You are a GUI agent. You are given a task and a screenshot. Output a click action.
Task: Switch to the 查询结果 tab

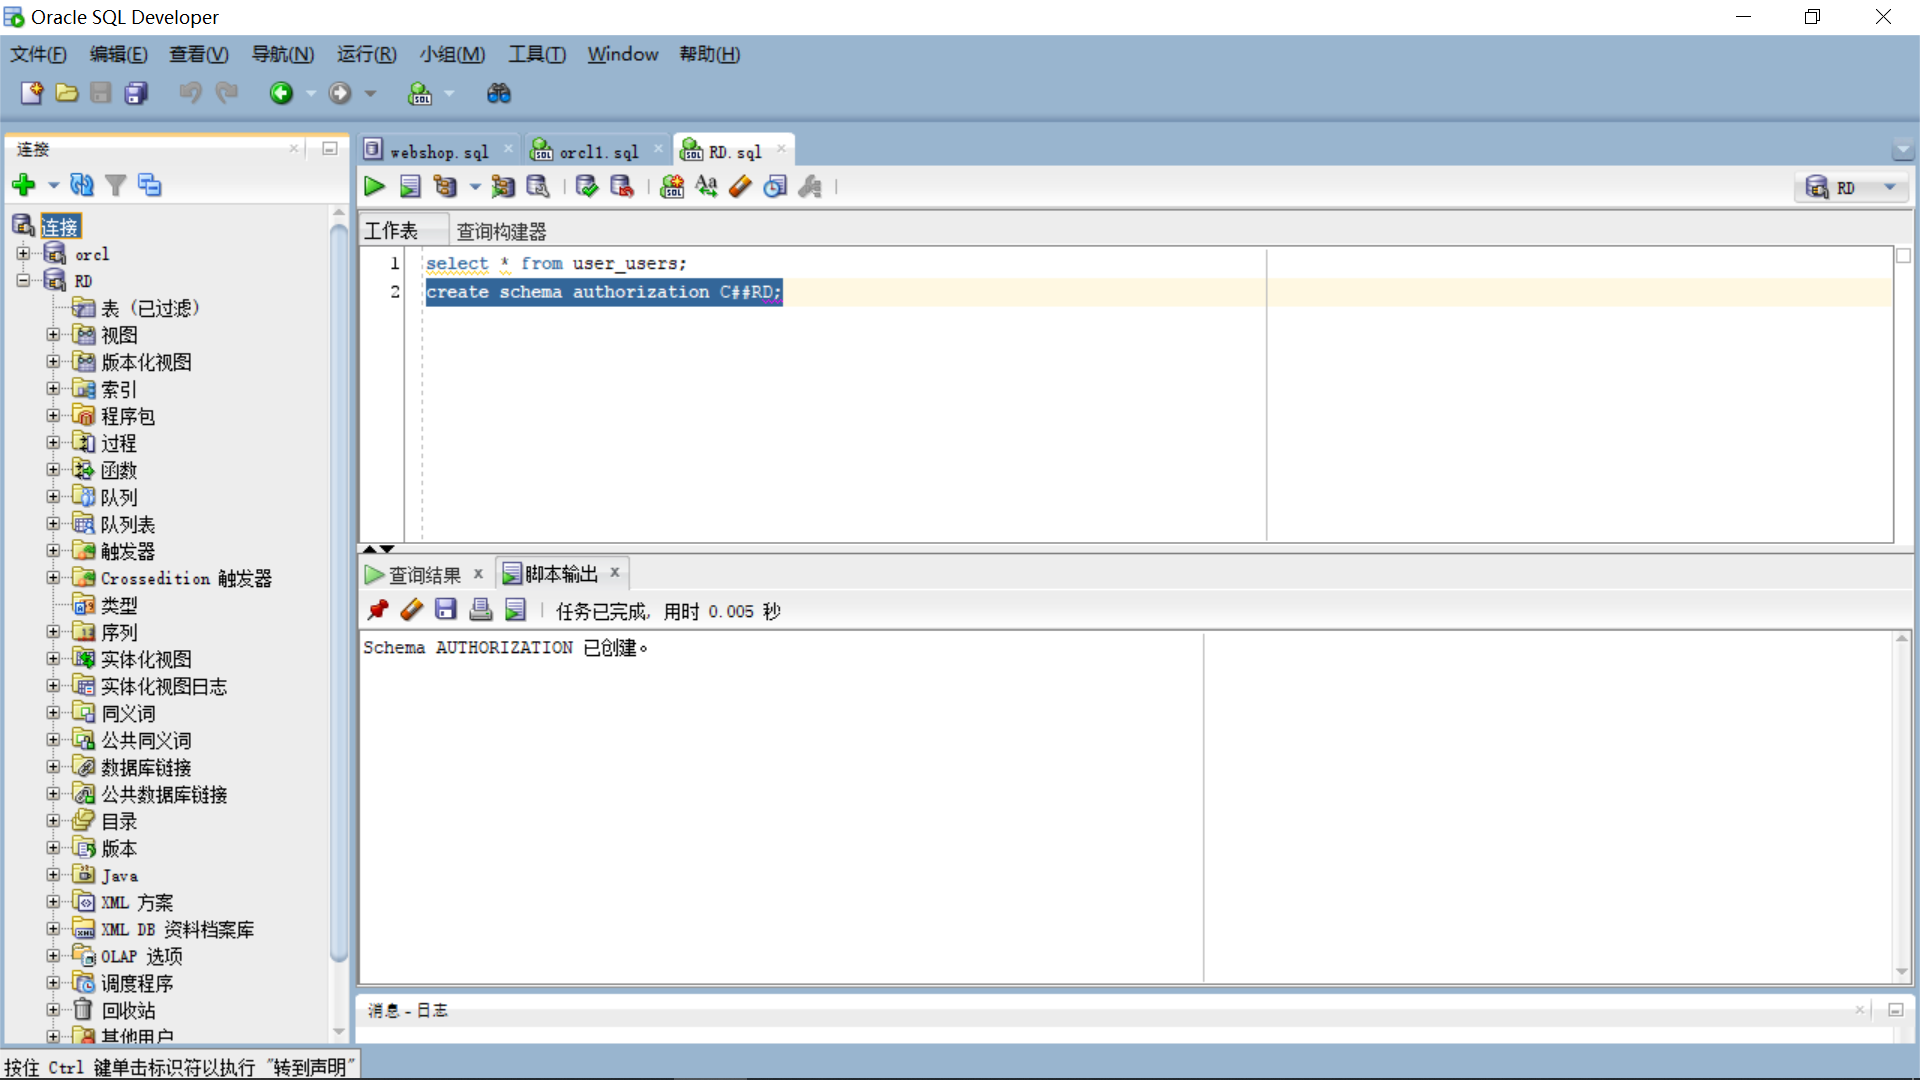425,575
